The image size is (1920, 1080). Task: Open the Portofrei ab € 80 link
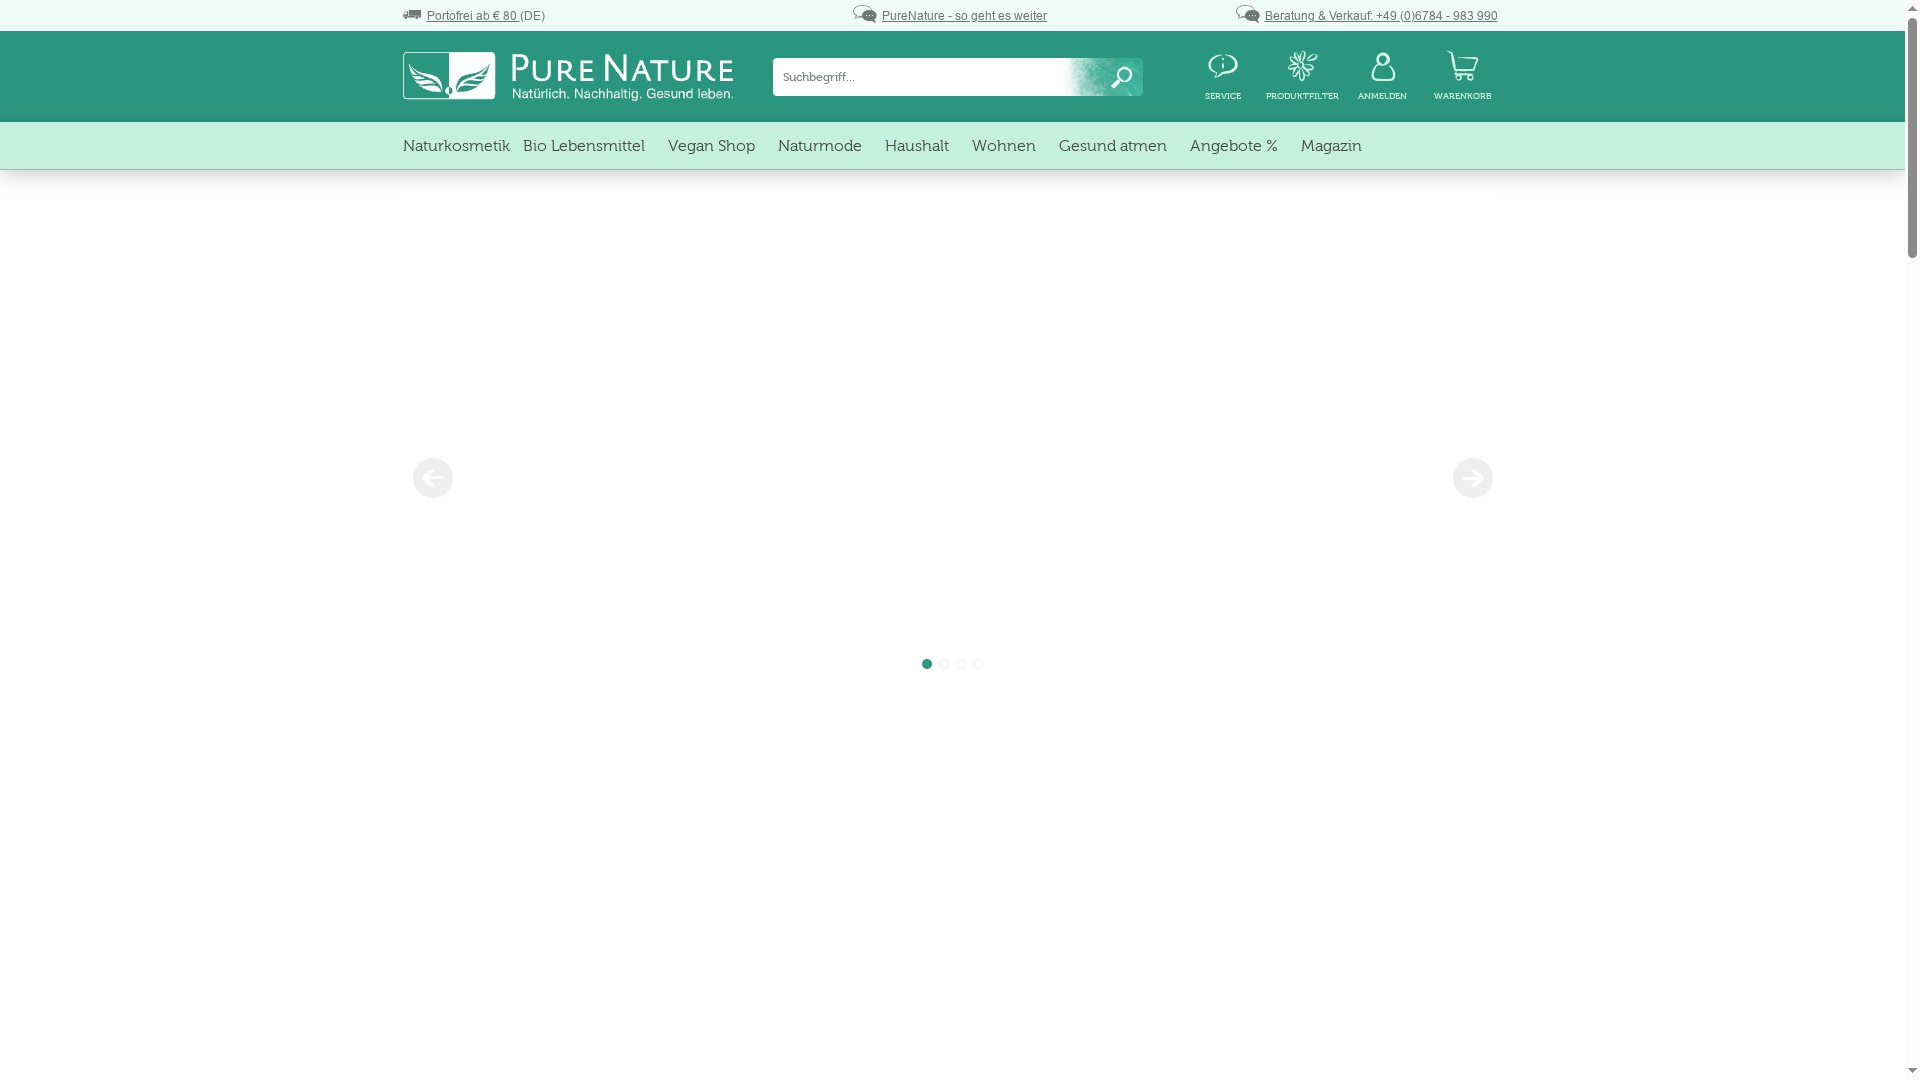(x=472, y=15)
